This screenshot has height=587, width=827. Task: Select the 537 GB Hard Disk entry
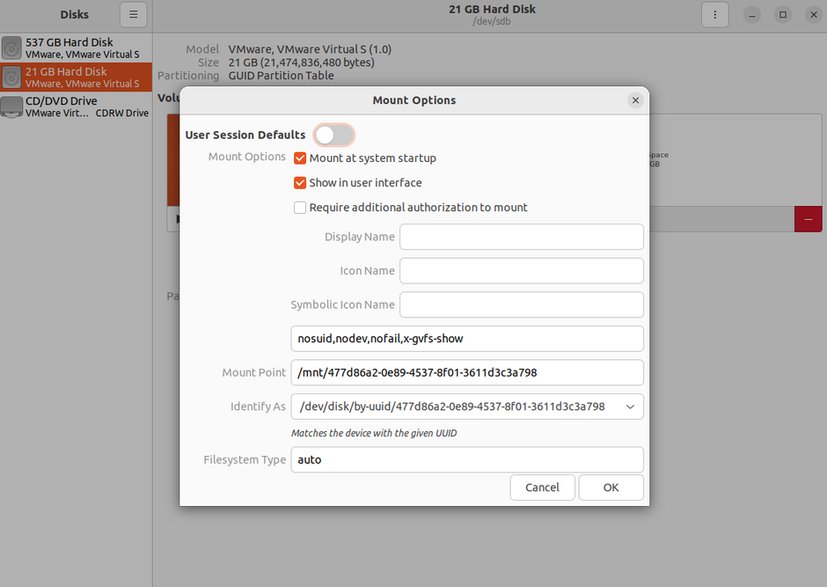[x=76, y=48]
